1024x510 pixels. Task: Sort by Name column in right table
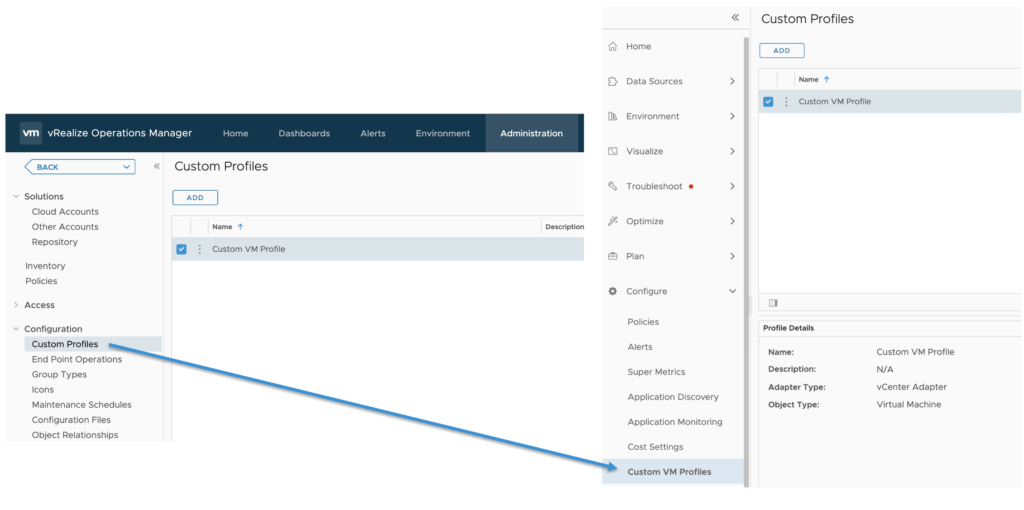coord(809,79)
